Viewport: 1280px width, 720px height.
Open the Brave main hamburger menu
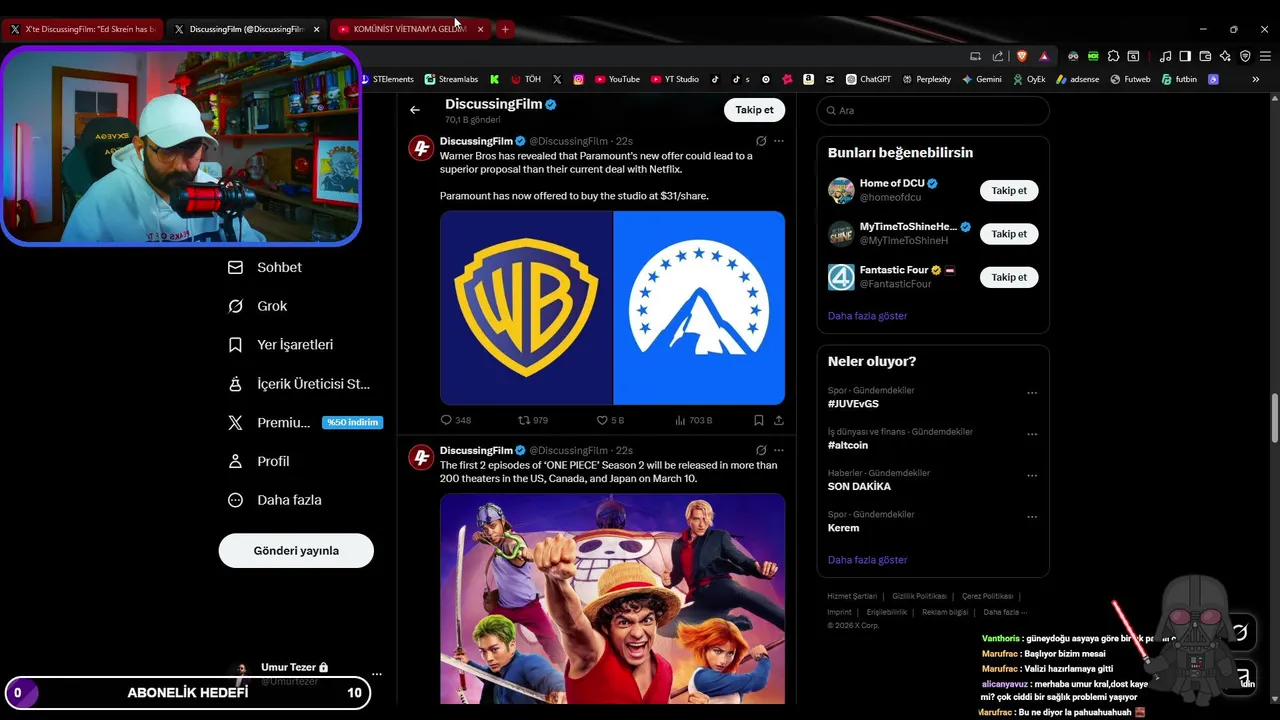pos(1265,56)
